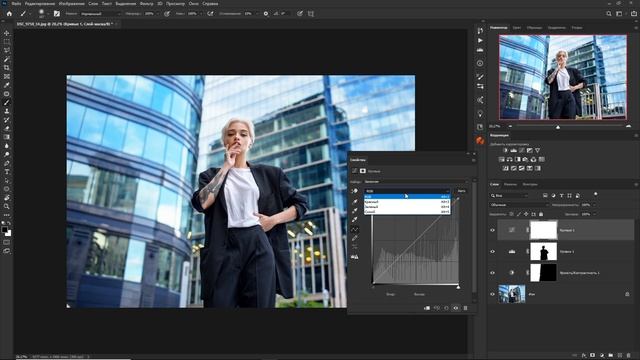Click the foreground color swatch
This screenshot has height=360, width=640.
[x=4, y=230]
